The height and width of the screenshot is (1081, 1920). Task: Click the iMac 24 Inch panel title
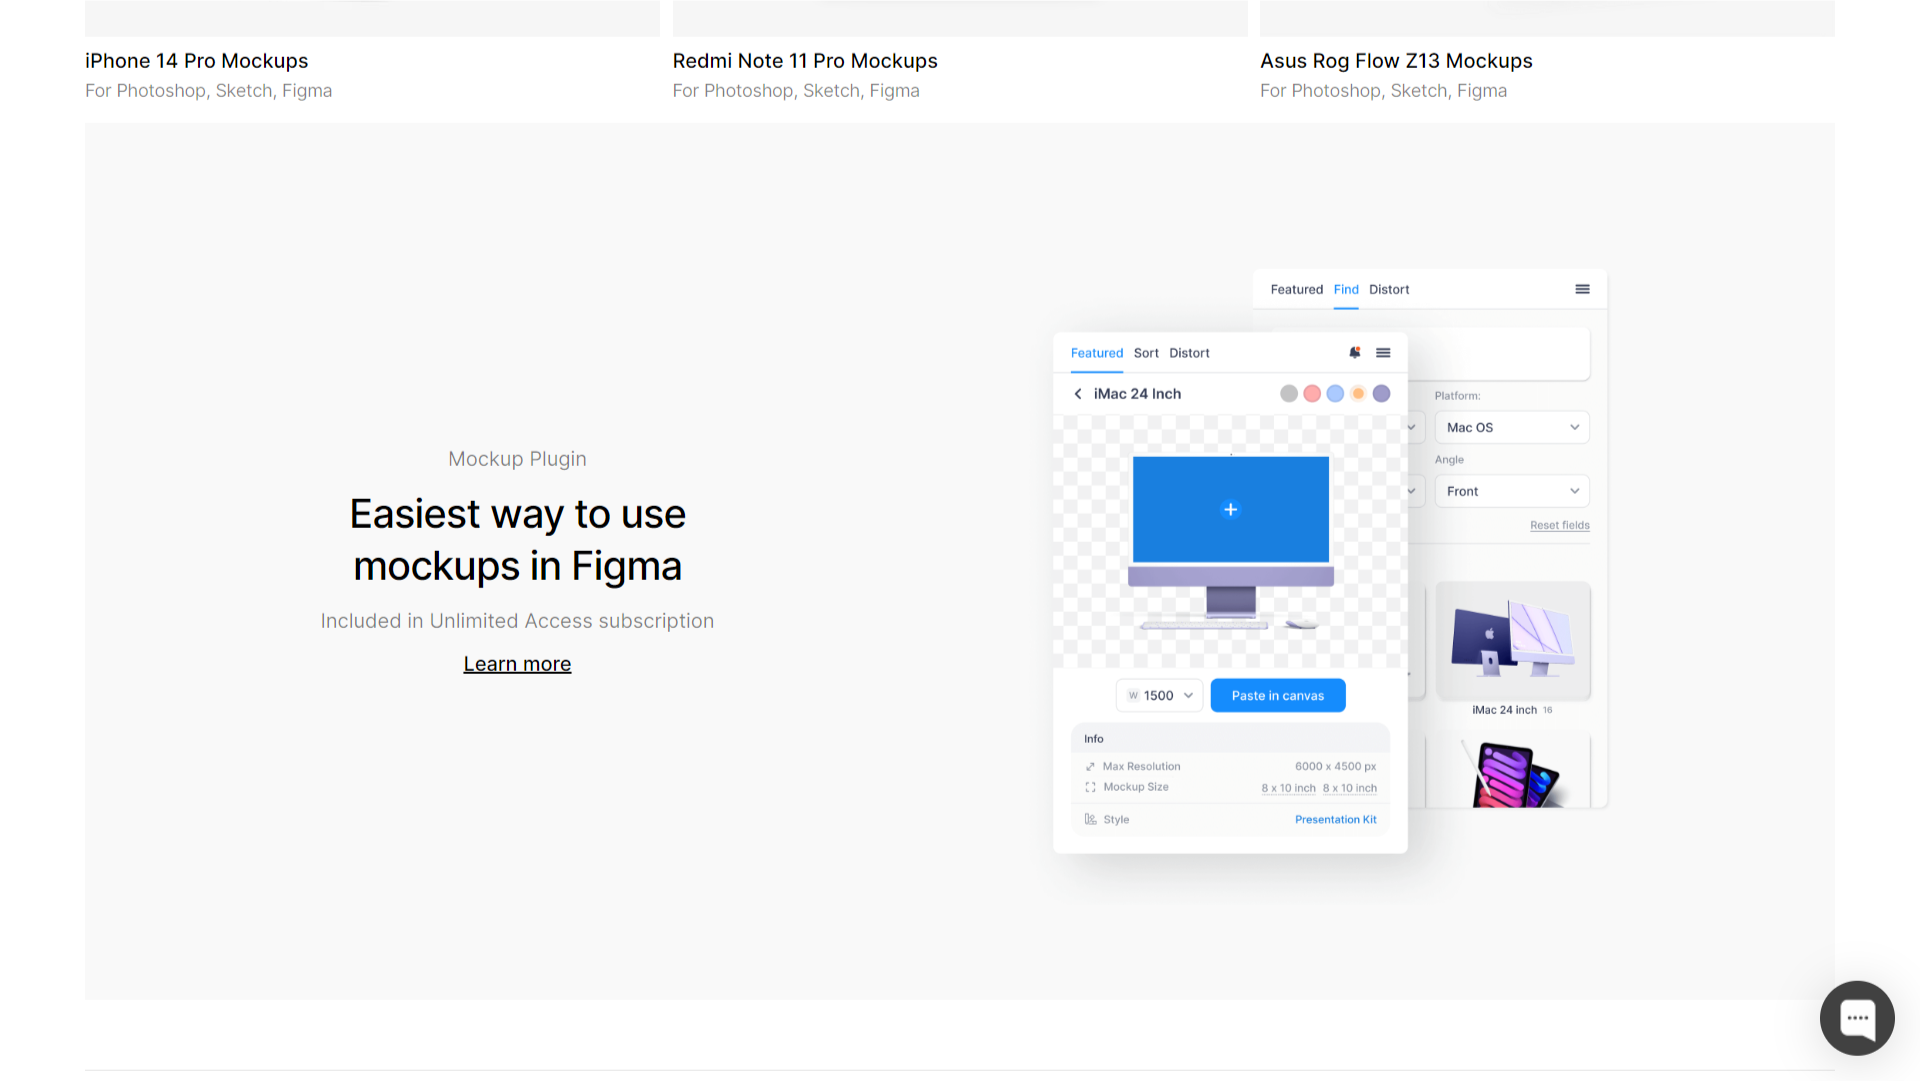pyautogui.click(x=1137, y=394)
